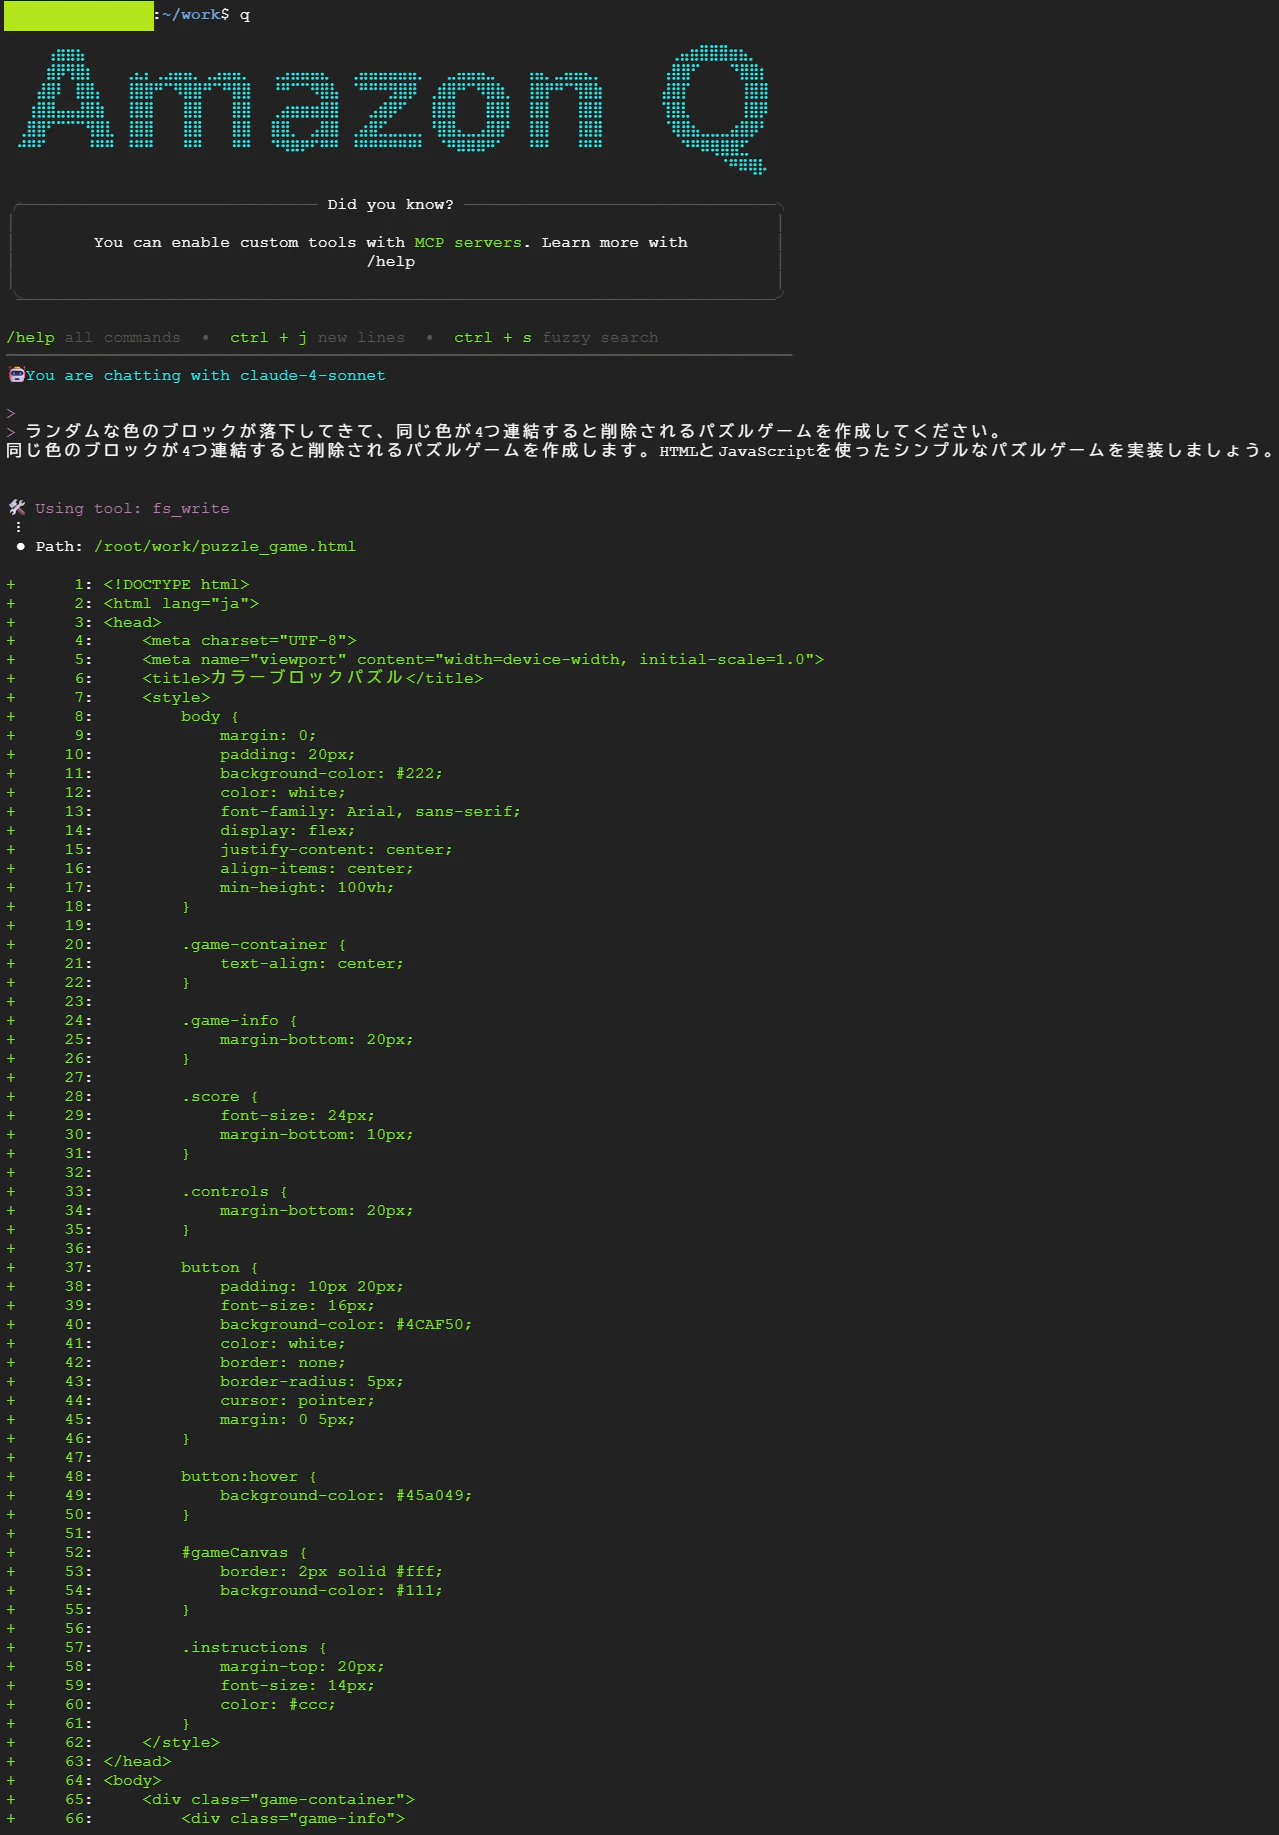
Task: Click '.game-info {' selector line
Action: click(239, 1020)
